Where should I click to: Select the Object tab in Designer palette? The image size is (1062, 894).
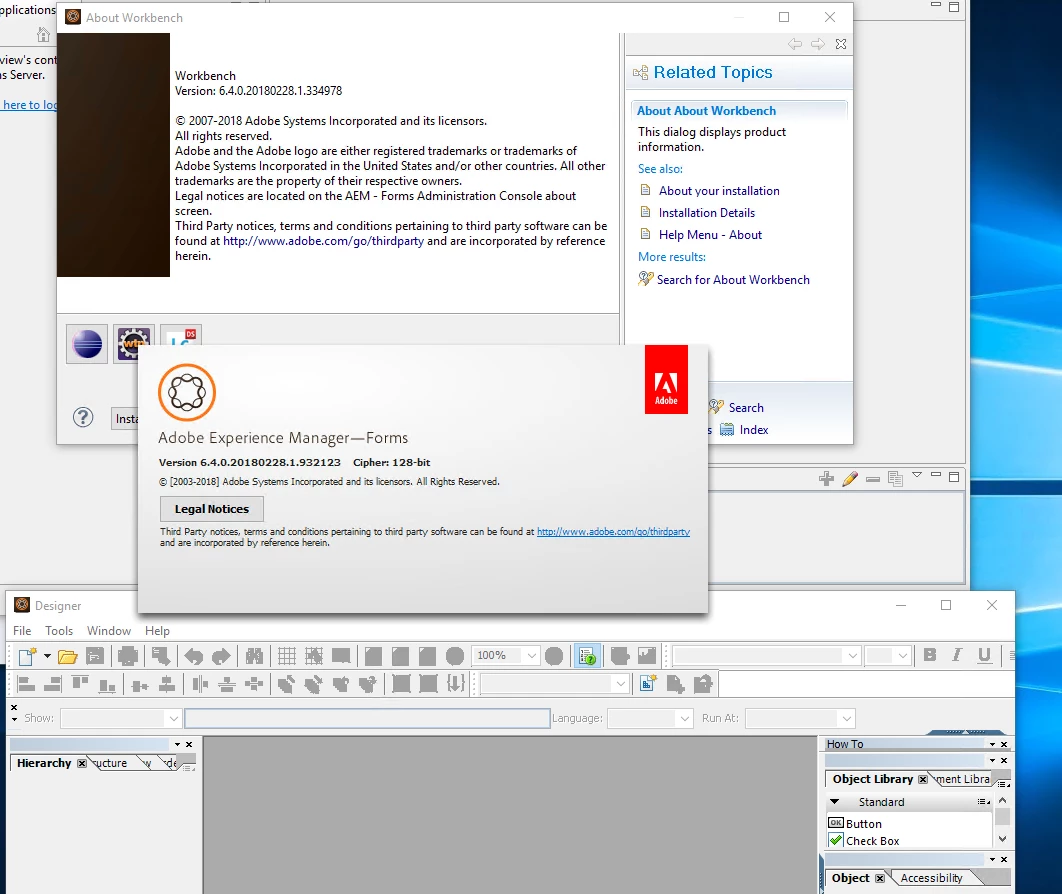click(850, 878)
